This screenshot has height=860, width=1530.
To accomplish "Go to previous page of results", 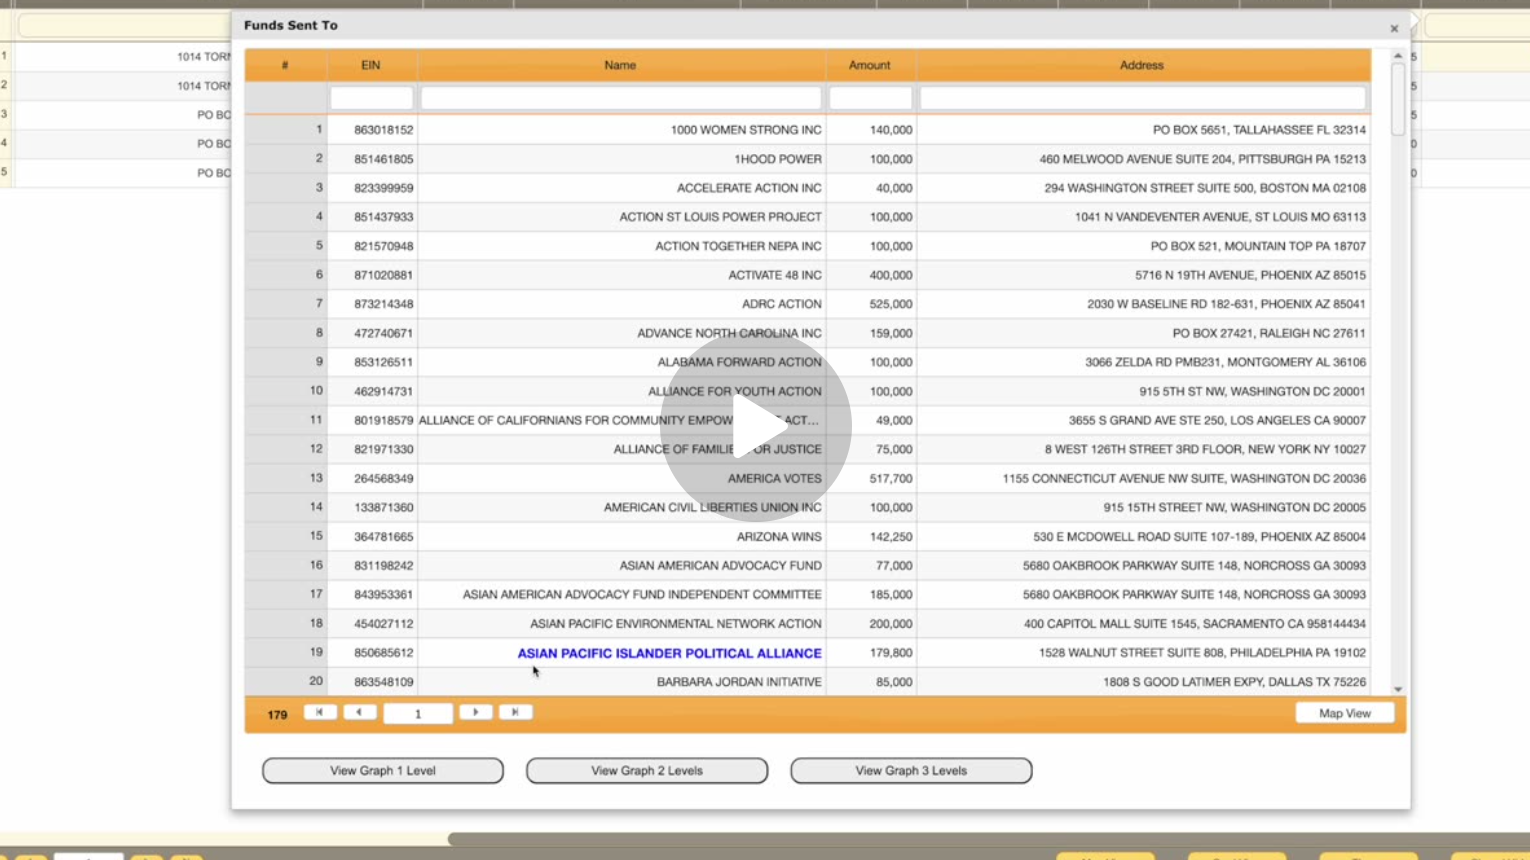I will [359, 712].
